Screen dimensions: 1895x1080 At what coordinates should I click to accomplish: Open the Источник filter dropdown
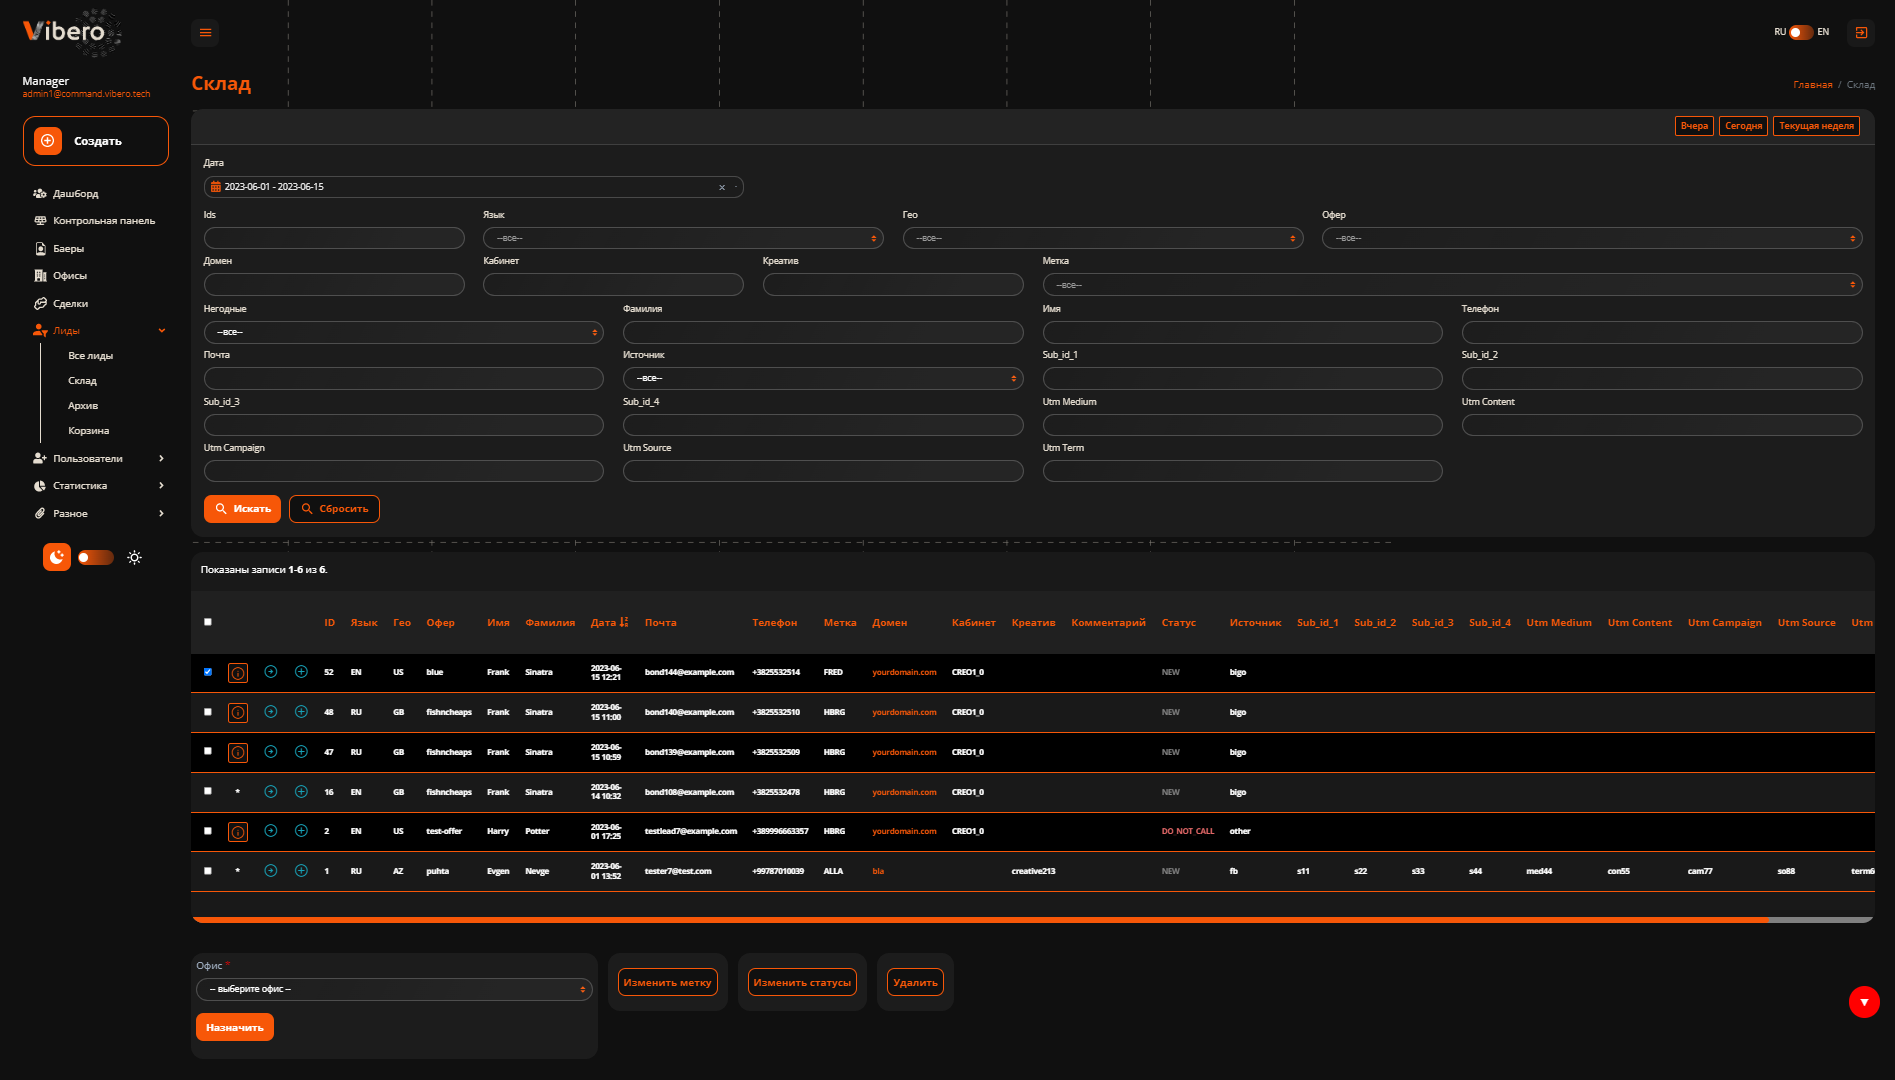(x=823, y=378)
